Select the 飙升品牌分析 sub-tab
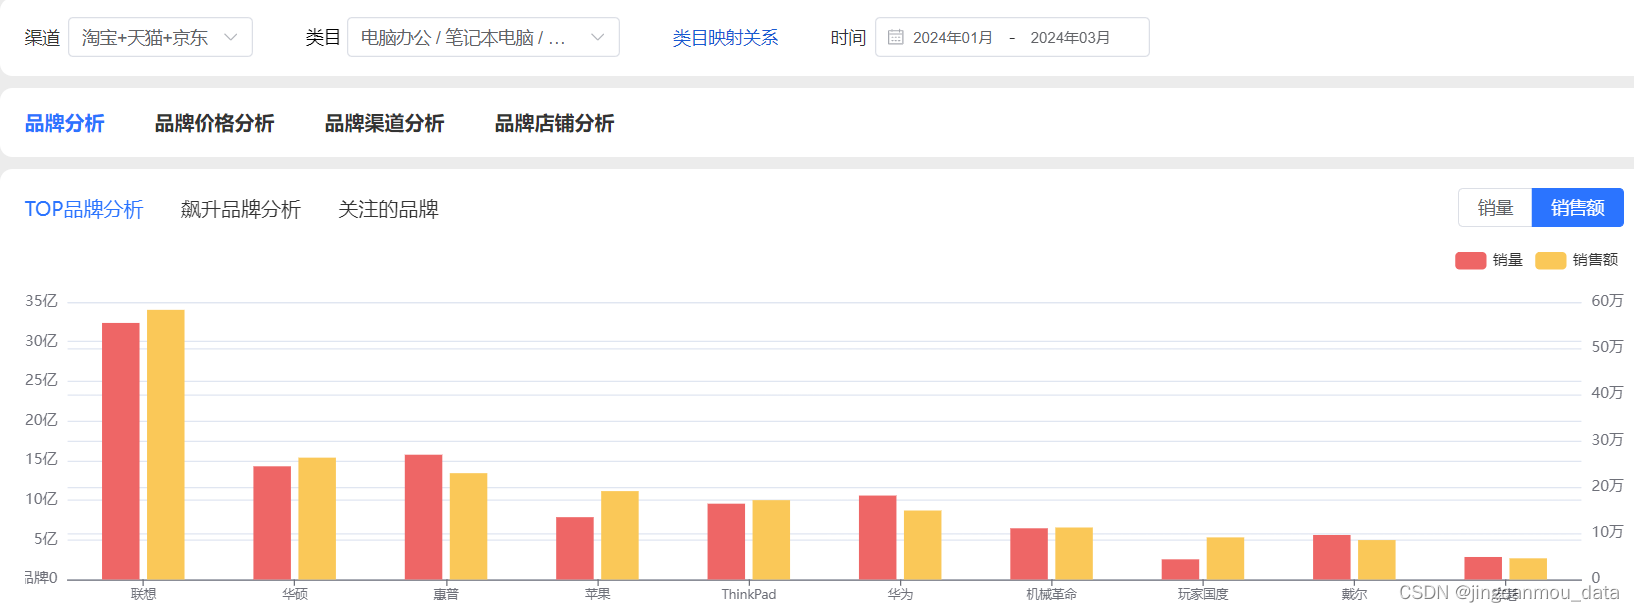The height and width of the screenshot is (612, 1634). 241,209
